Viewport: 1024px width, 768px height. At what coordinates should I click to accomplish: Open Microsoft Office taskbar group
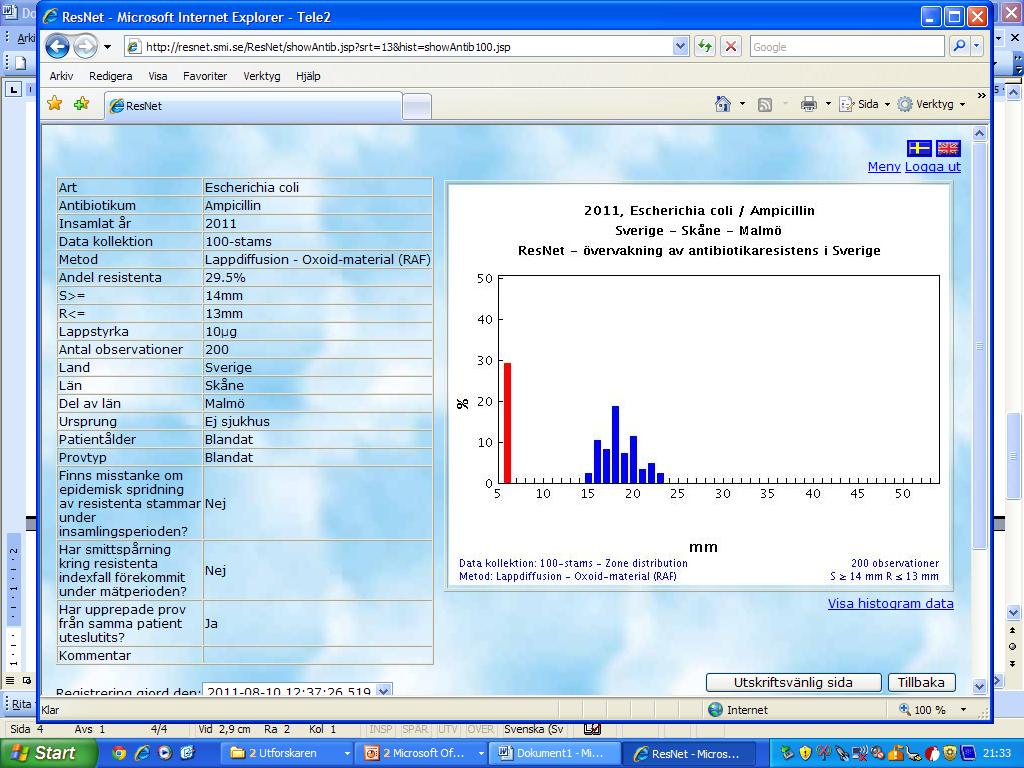coord(423,753)
